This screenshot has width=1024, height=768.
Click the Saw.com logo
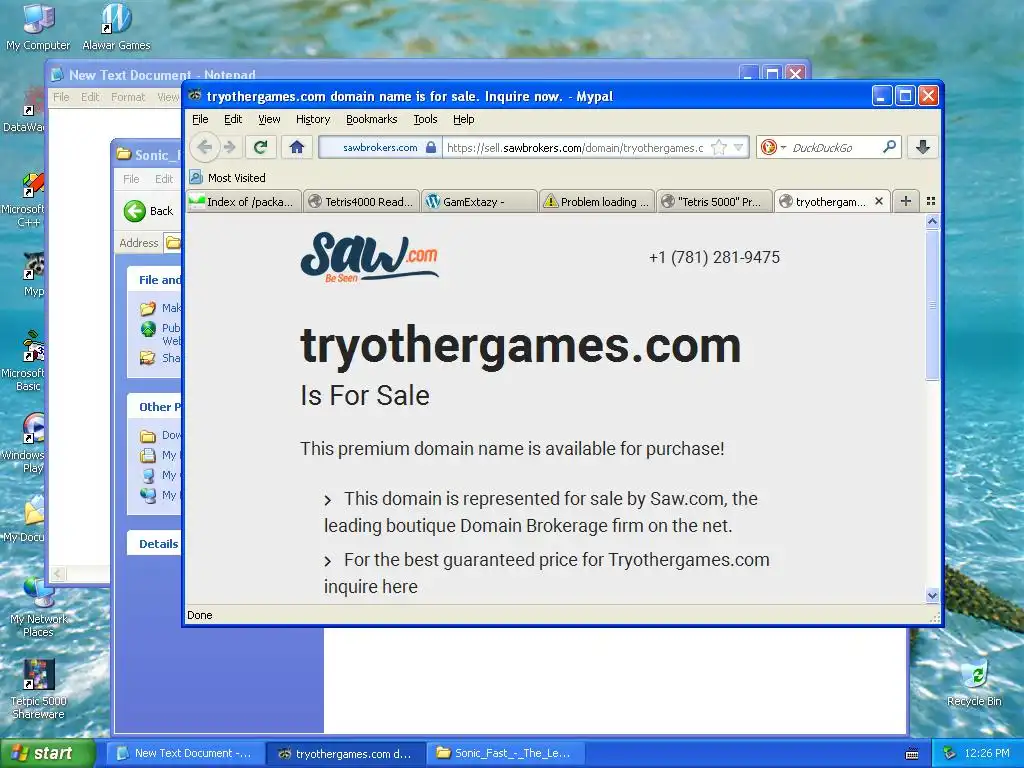pos(369,257)
